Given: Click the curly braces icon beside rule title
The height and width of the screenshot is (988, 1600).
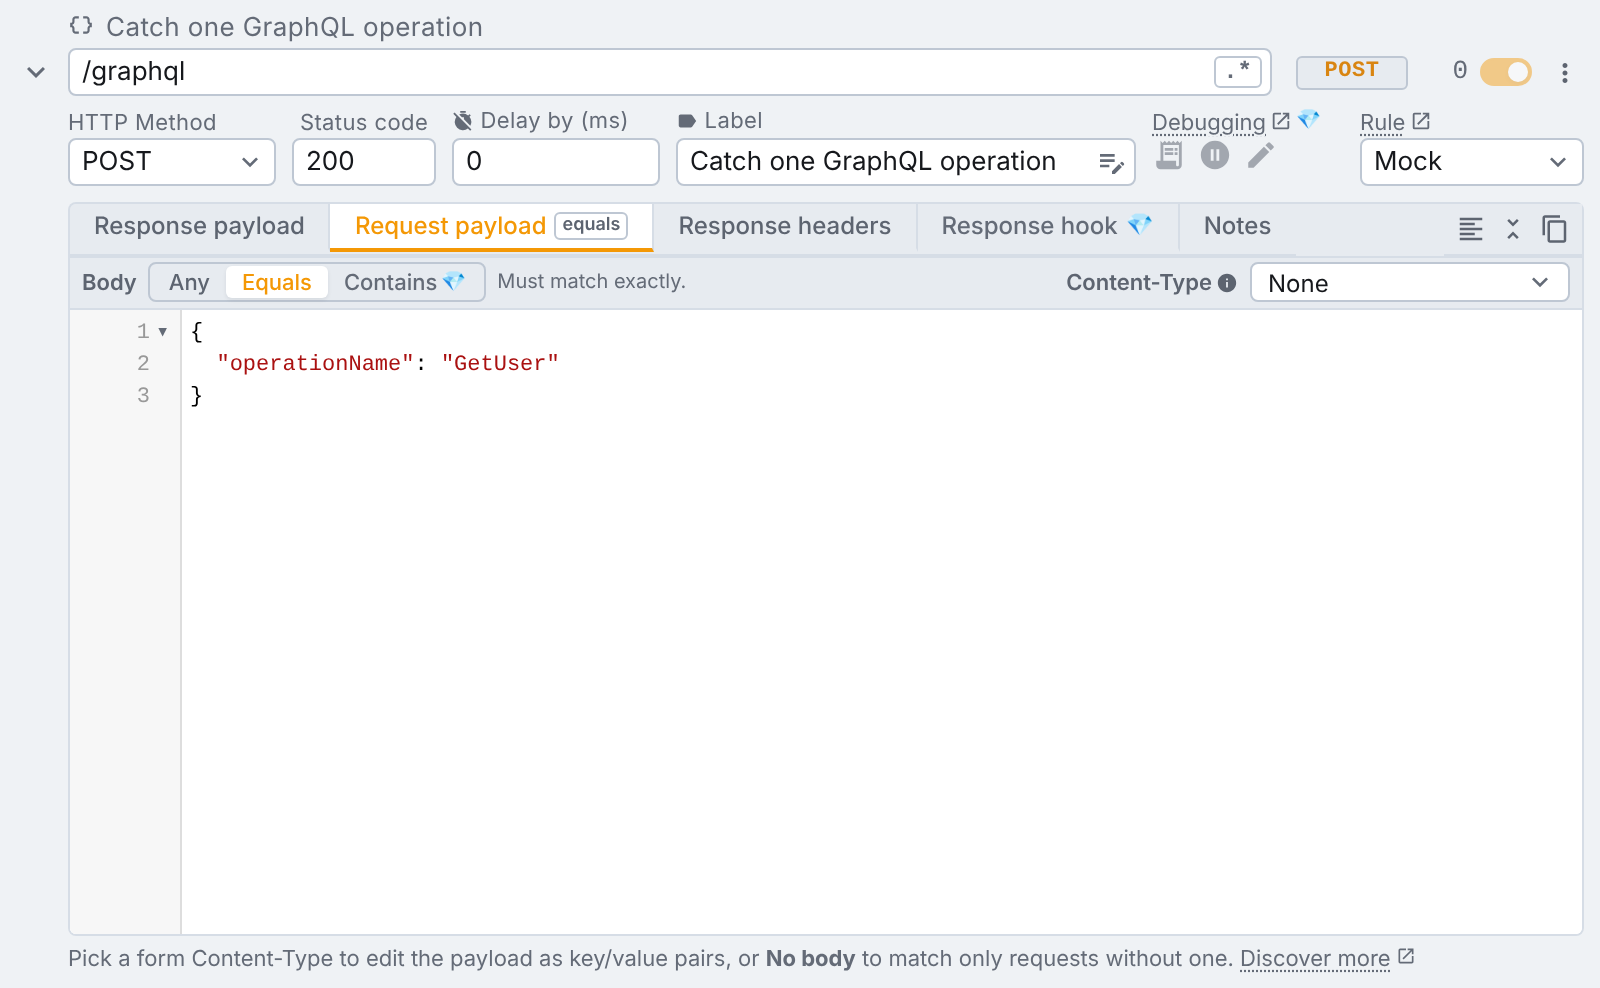Looking at the screenshot, I should tap(81, 26).
